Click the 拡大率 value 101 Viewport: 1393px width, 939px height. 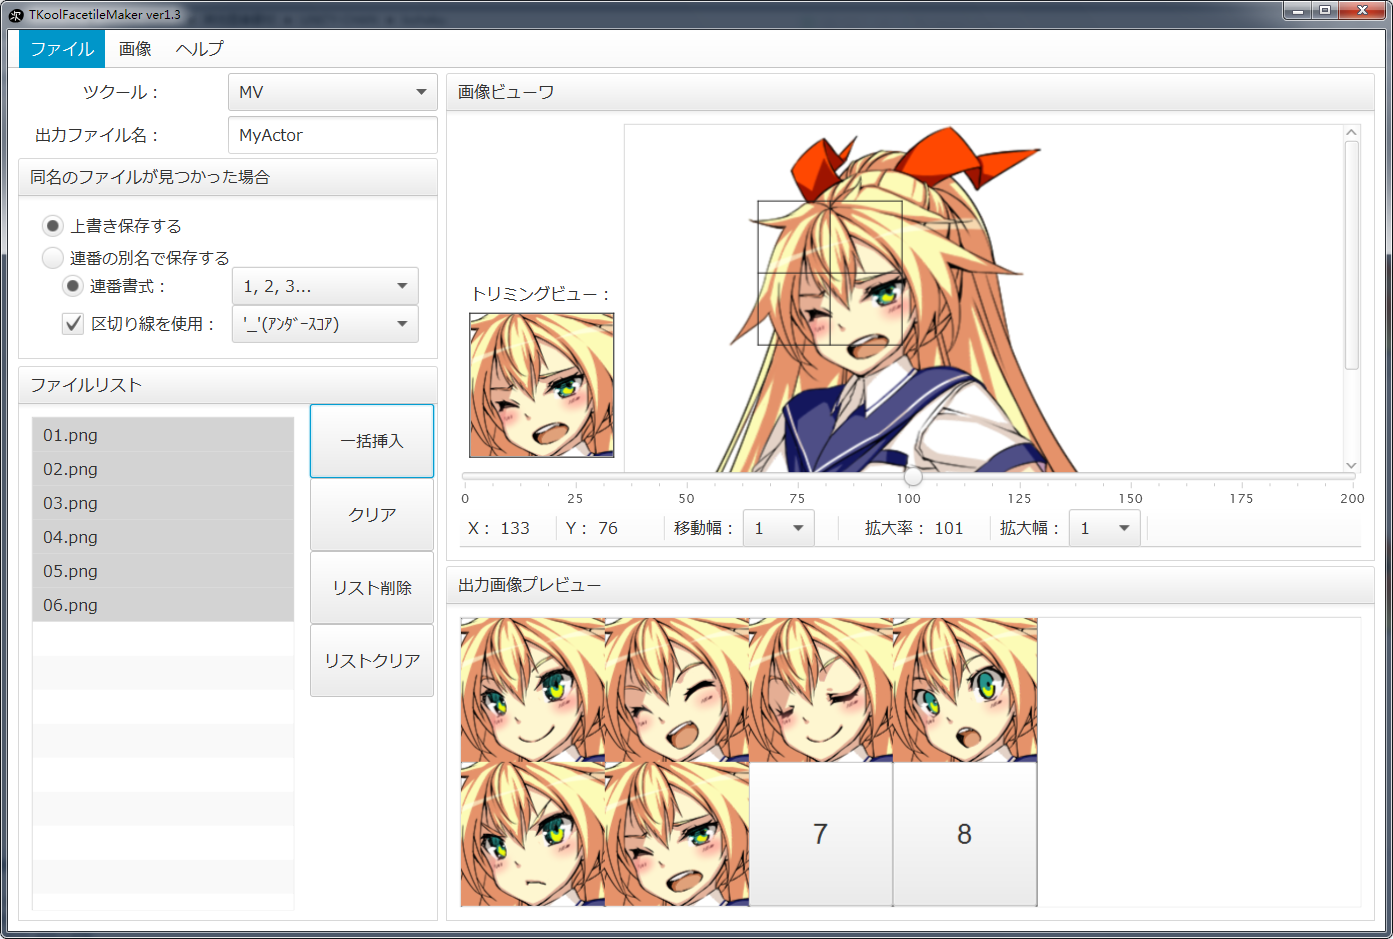point(948,528)
